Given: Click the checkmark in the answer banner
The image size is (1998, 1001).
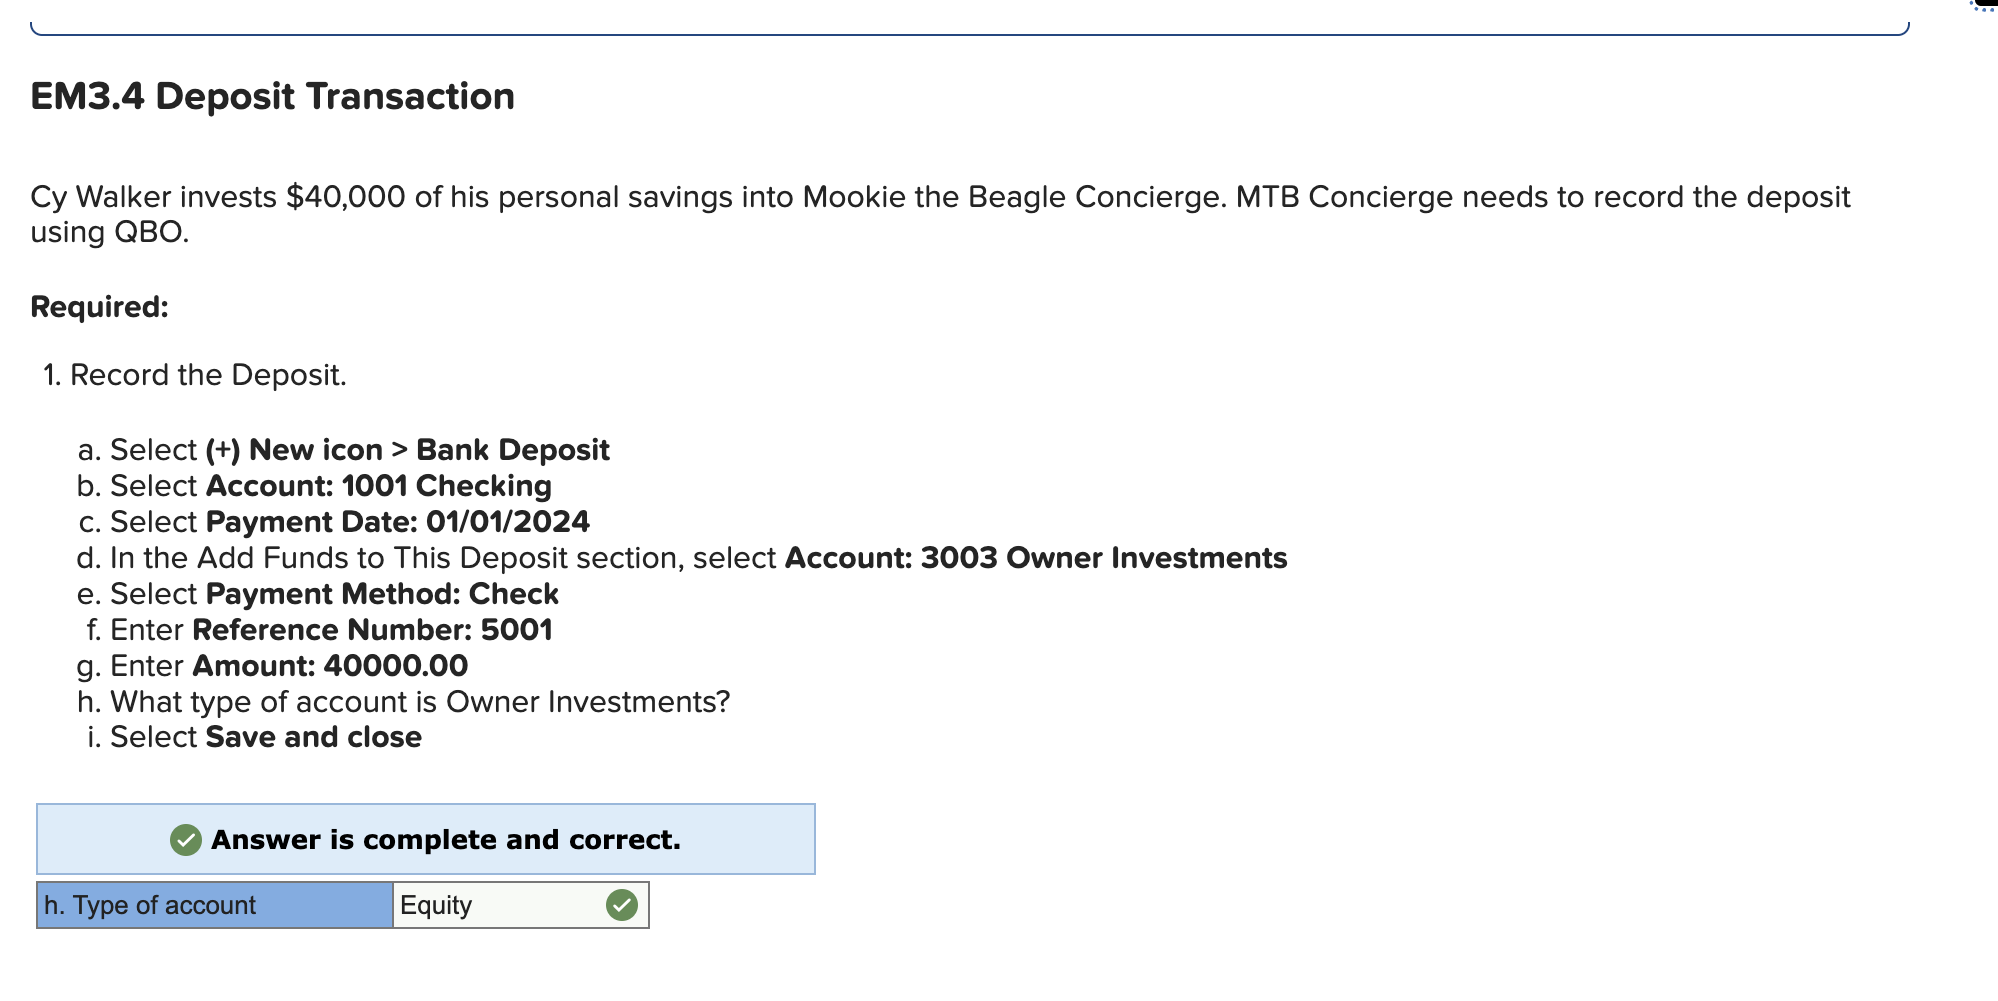Looking at the screenshot, I should click(186, 840).
